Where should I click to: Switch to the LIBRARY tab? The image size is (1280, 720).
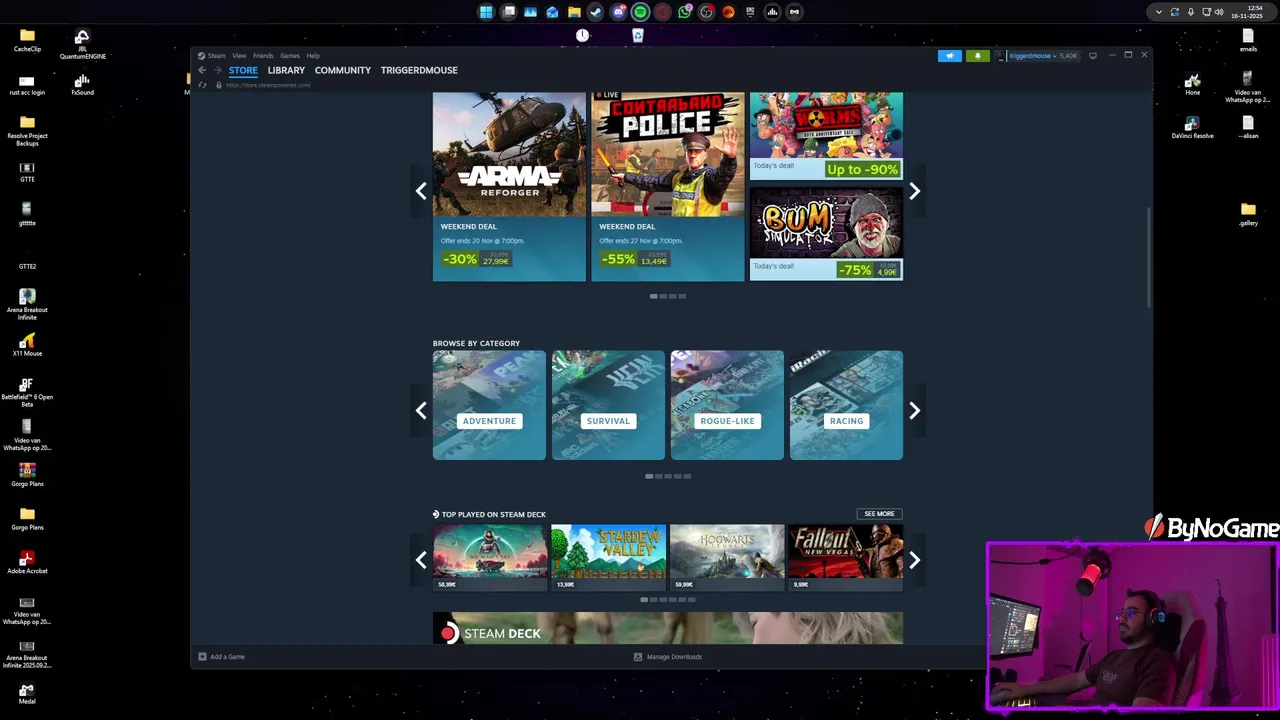point(286,70)
